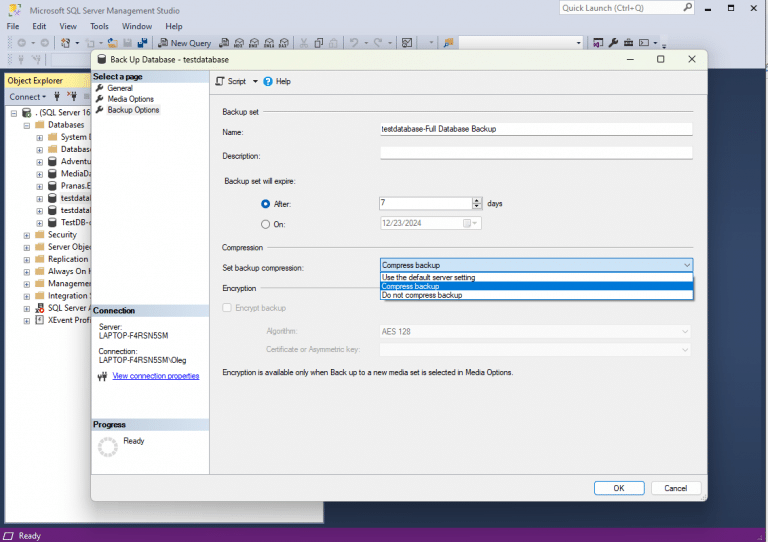
Task: Click the Quick Launch search magnifier icon
Action: [x=688, y=7]
